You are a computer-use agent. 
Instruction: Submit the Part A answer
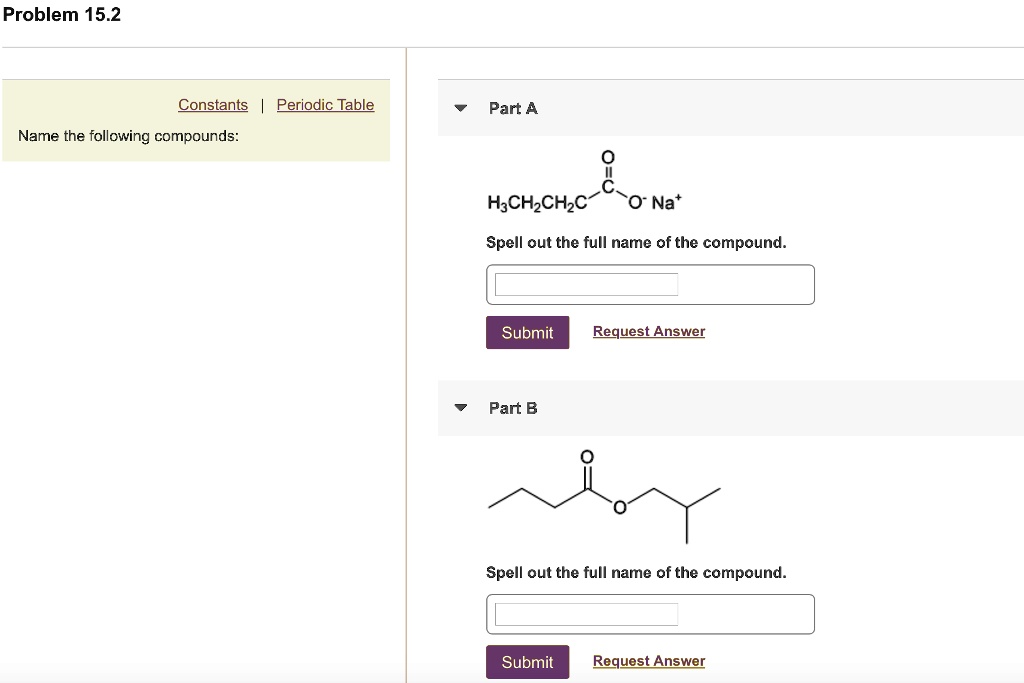[x=527, y=332]
